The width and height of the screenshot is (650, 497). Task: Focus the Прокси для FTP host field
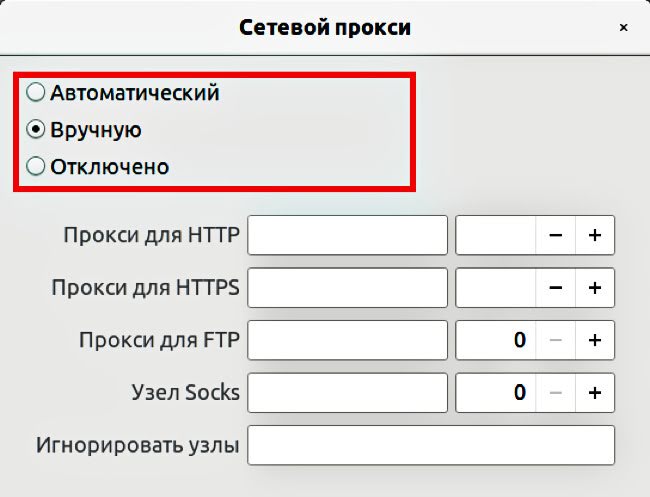pyautogui.click(x=347, y=340)
